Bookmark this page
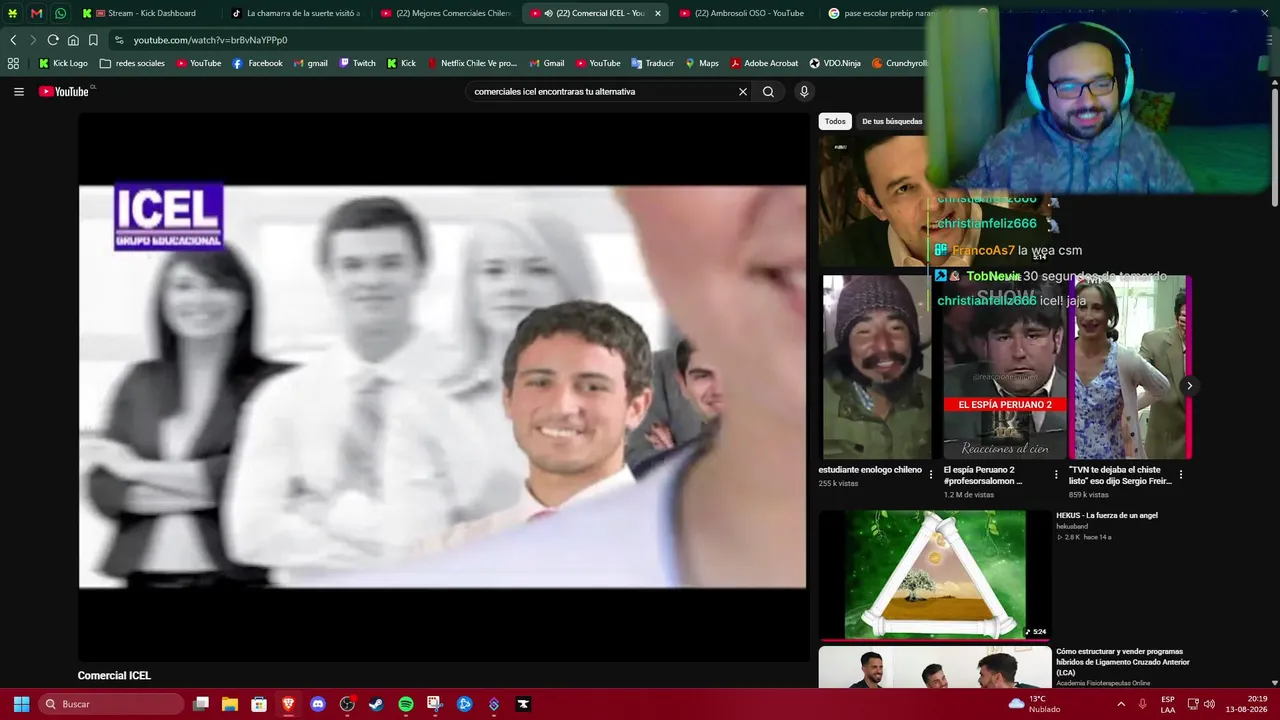 [93, 40]
